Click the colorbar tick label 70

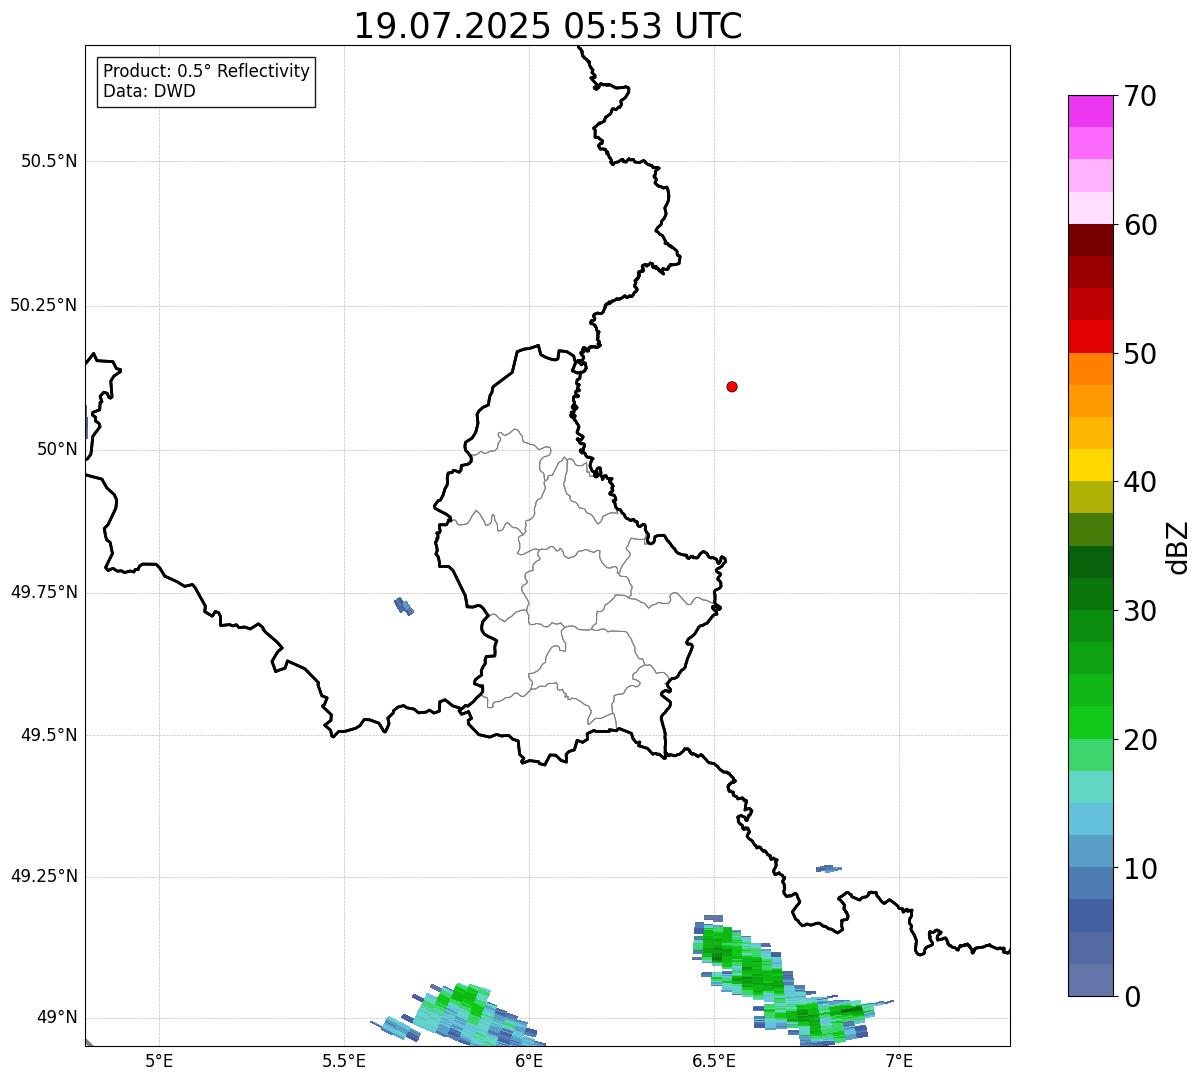1140,96
